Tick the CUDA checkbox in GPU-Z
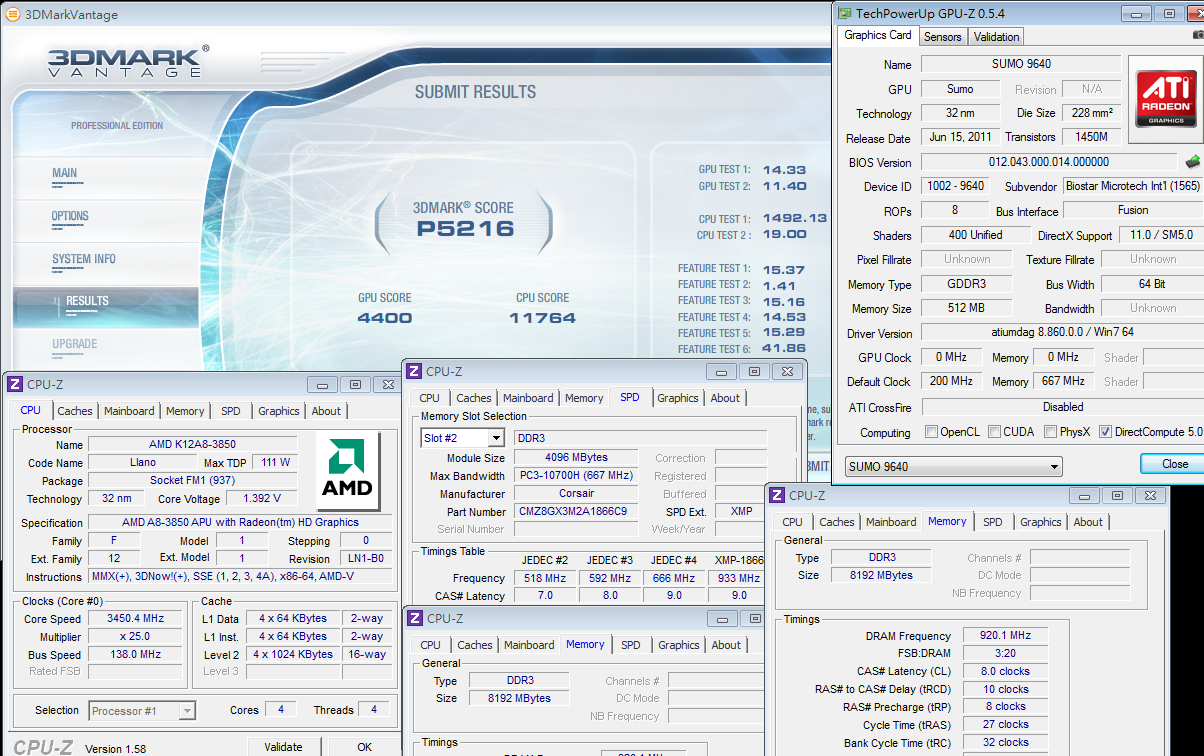 (995, 432)
